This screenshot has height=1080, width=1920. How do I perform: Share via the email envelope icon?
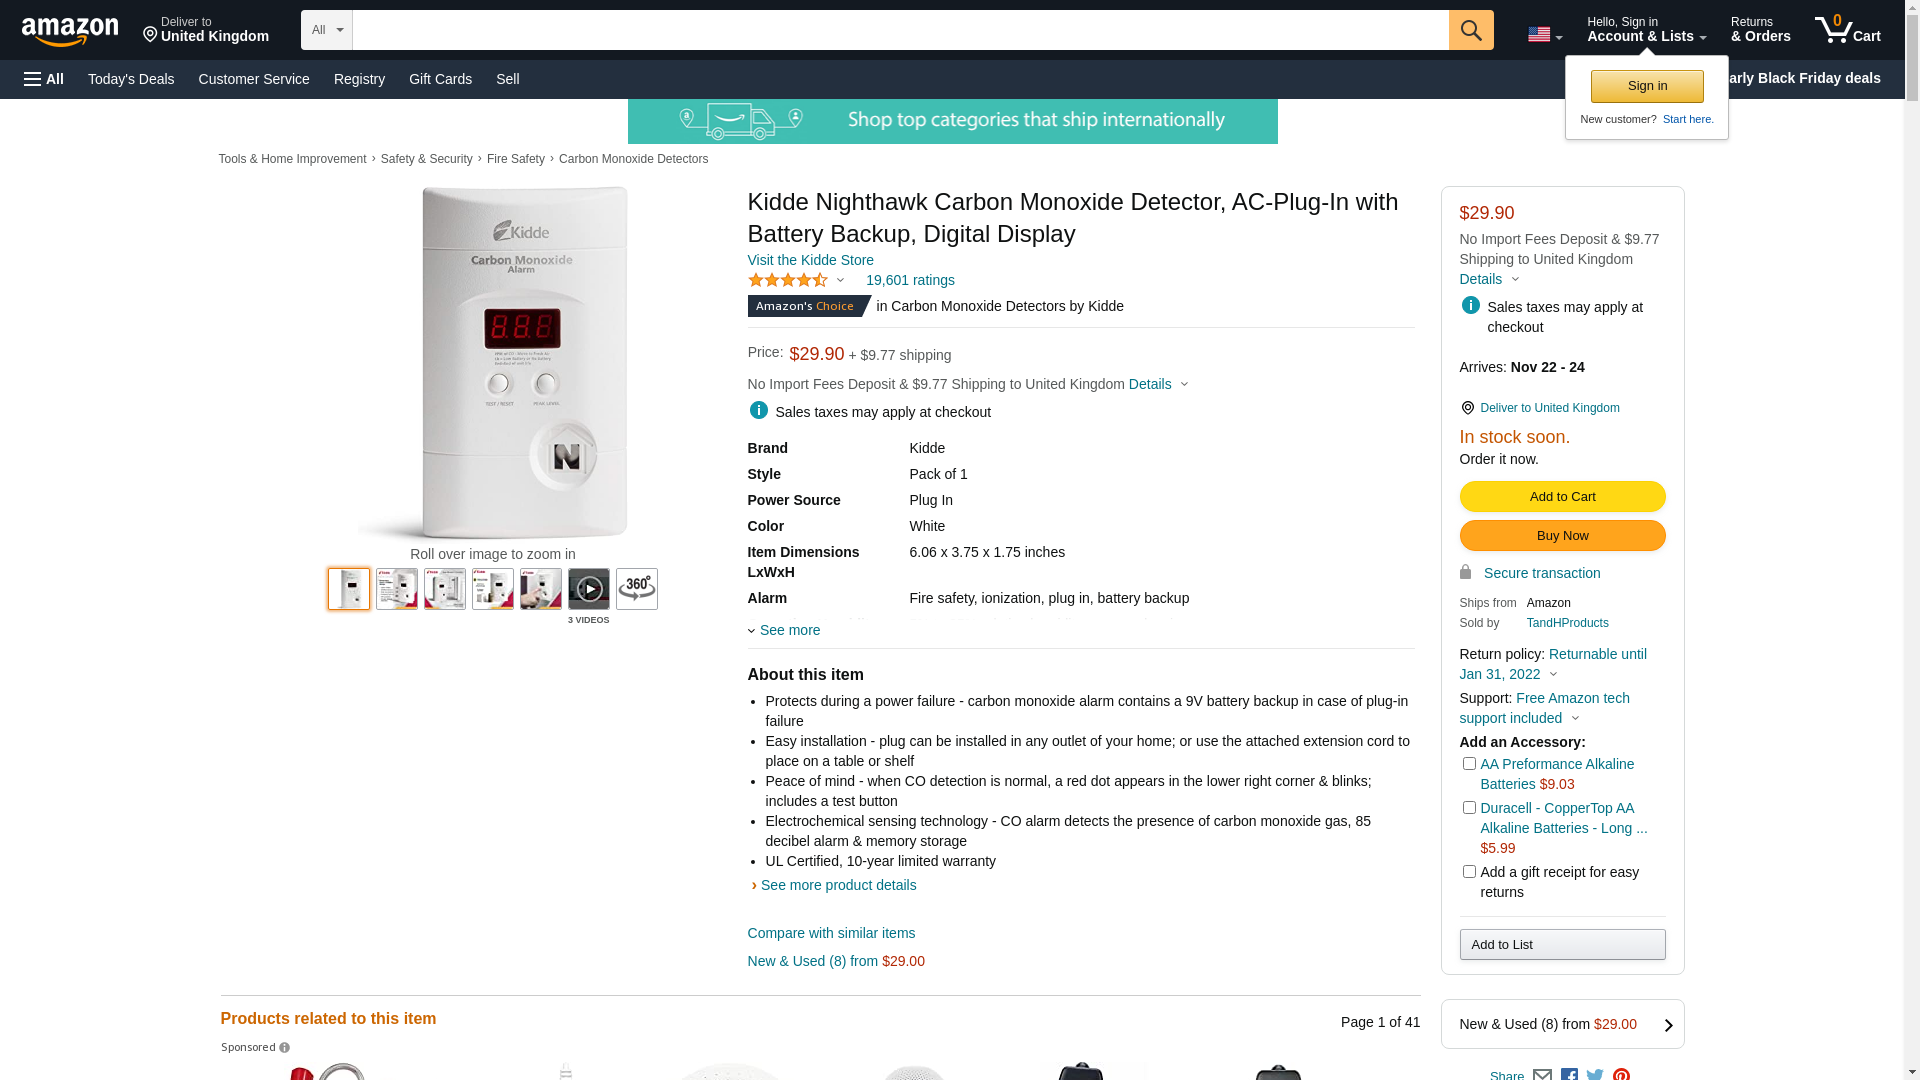1542,1074
